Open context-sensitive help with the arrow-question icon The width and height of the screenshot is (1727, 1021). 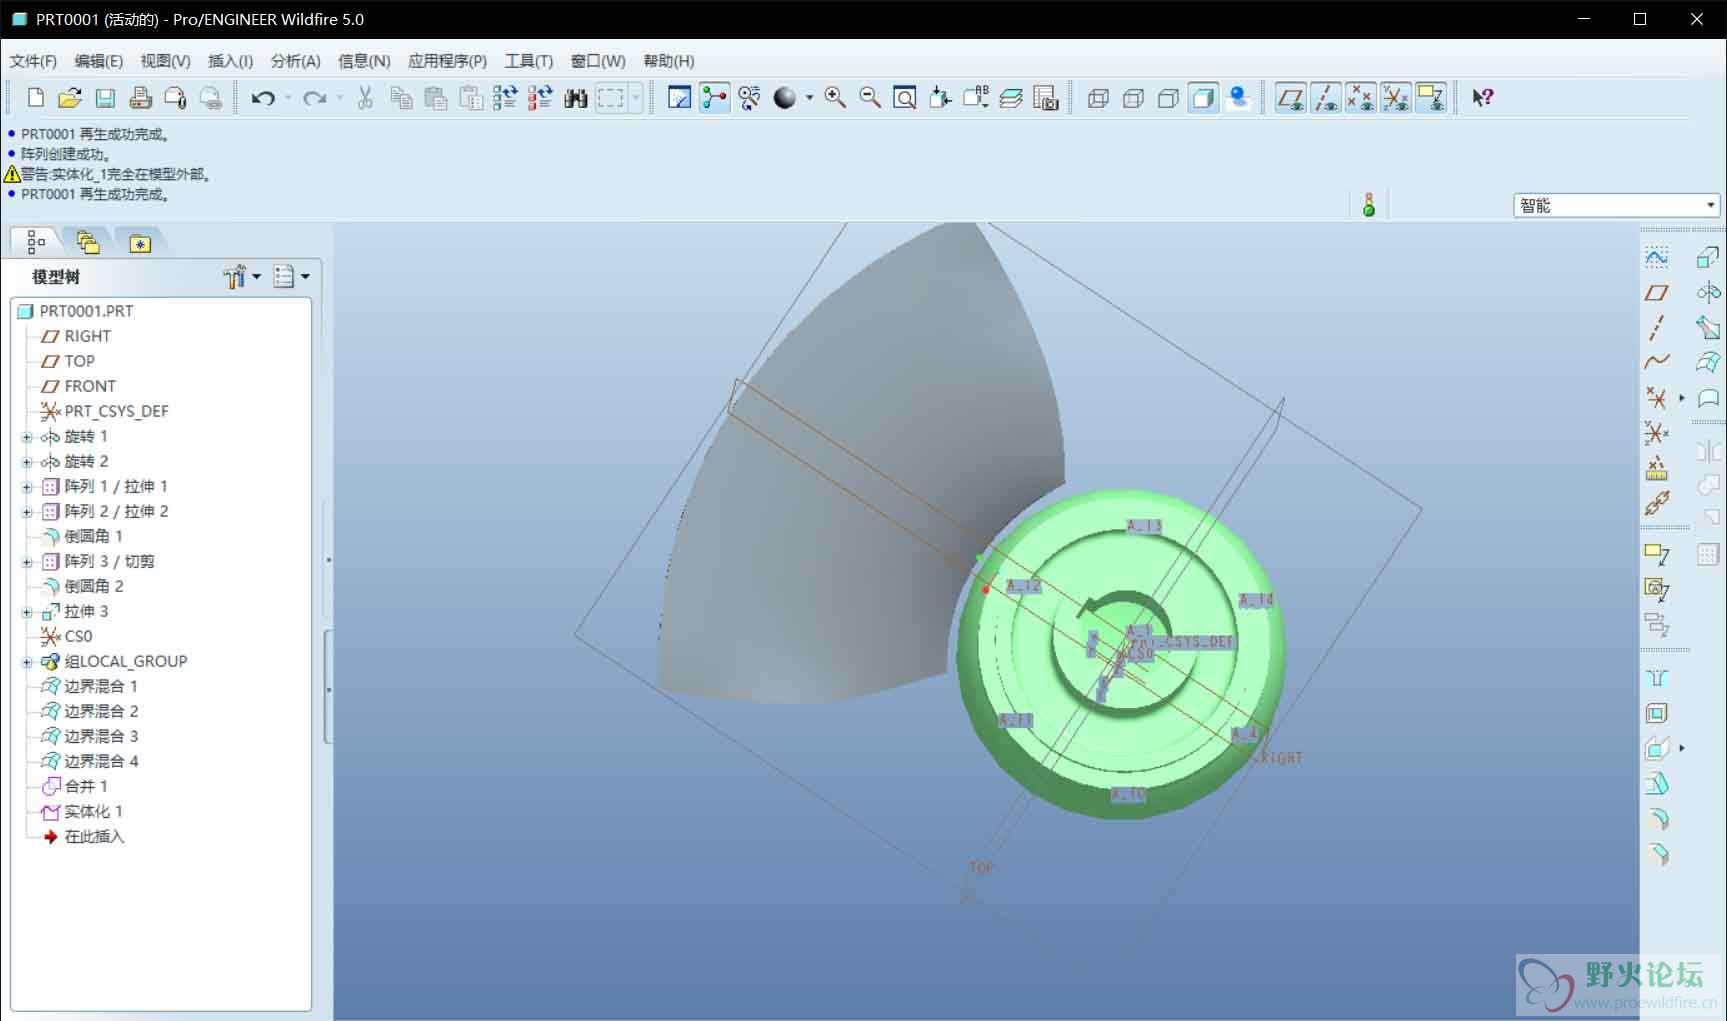(1482, 98)
